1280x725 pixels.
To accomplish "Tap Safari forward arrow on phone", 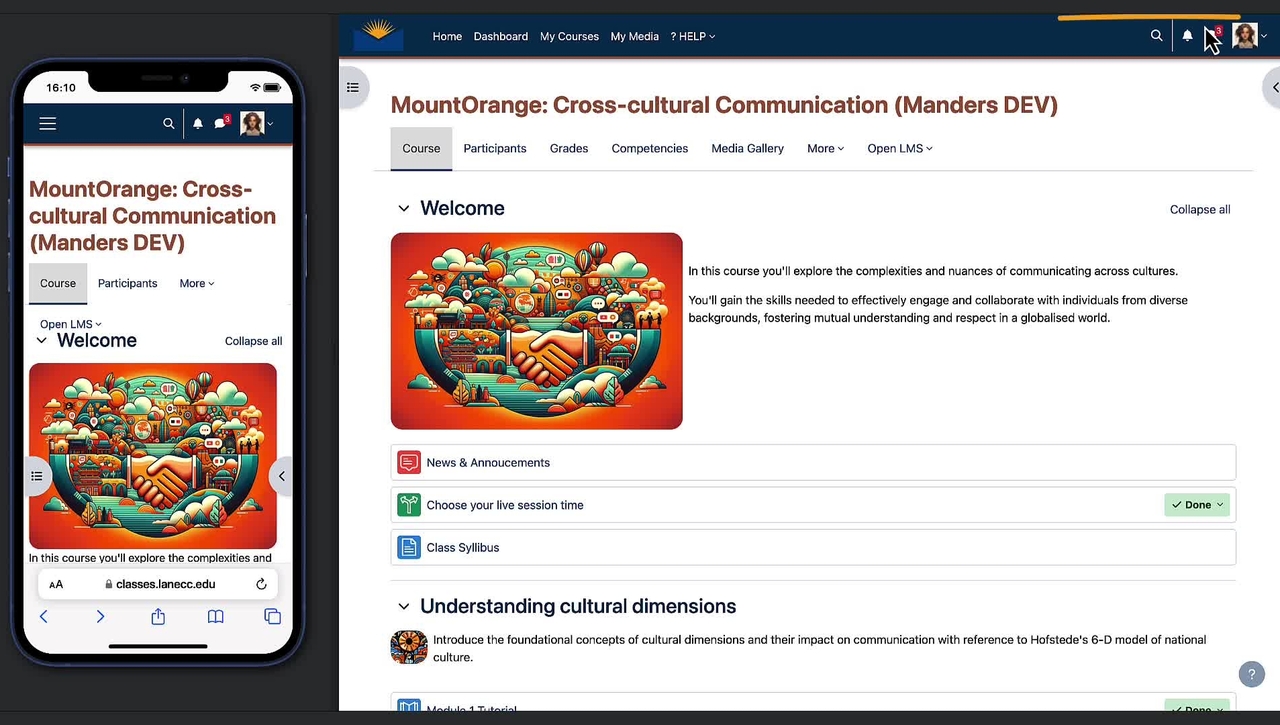I will click(x=100, y=616).
